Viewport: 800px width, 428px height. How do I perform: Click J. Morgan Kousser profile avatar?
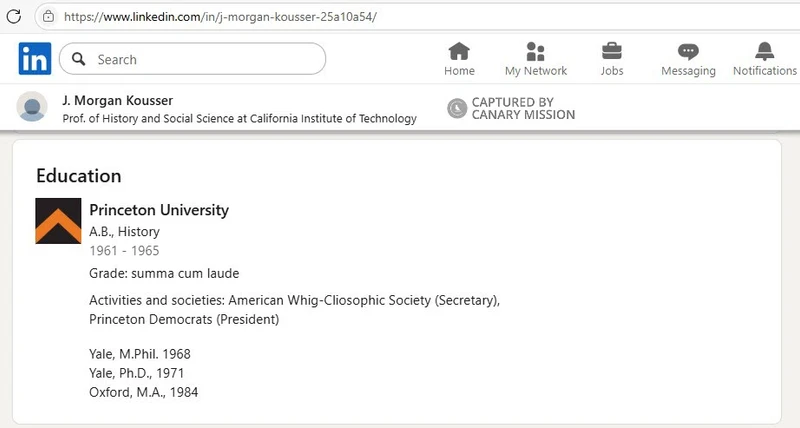click(x=32, y=106)
